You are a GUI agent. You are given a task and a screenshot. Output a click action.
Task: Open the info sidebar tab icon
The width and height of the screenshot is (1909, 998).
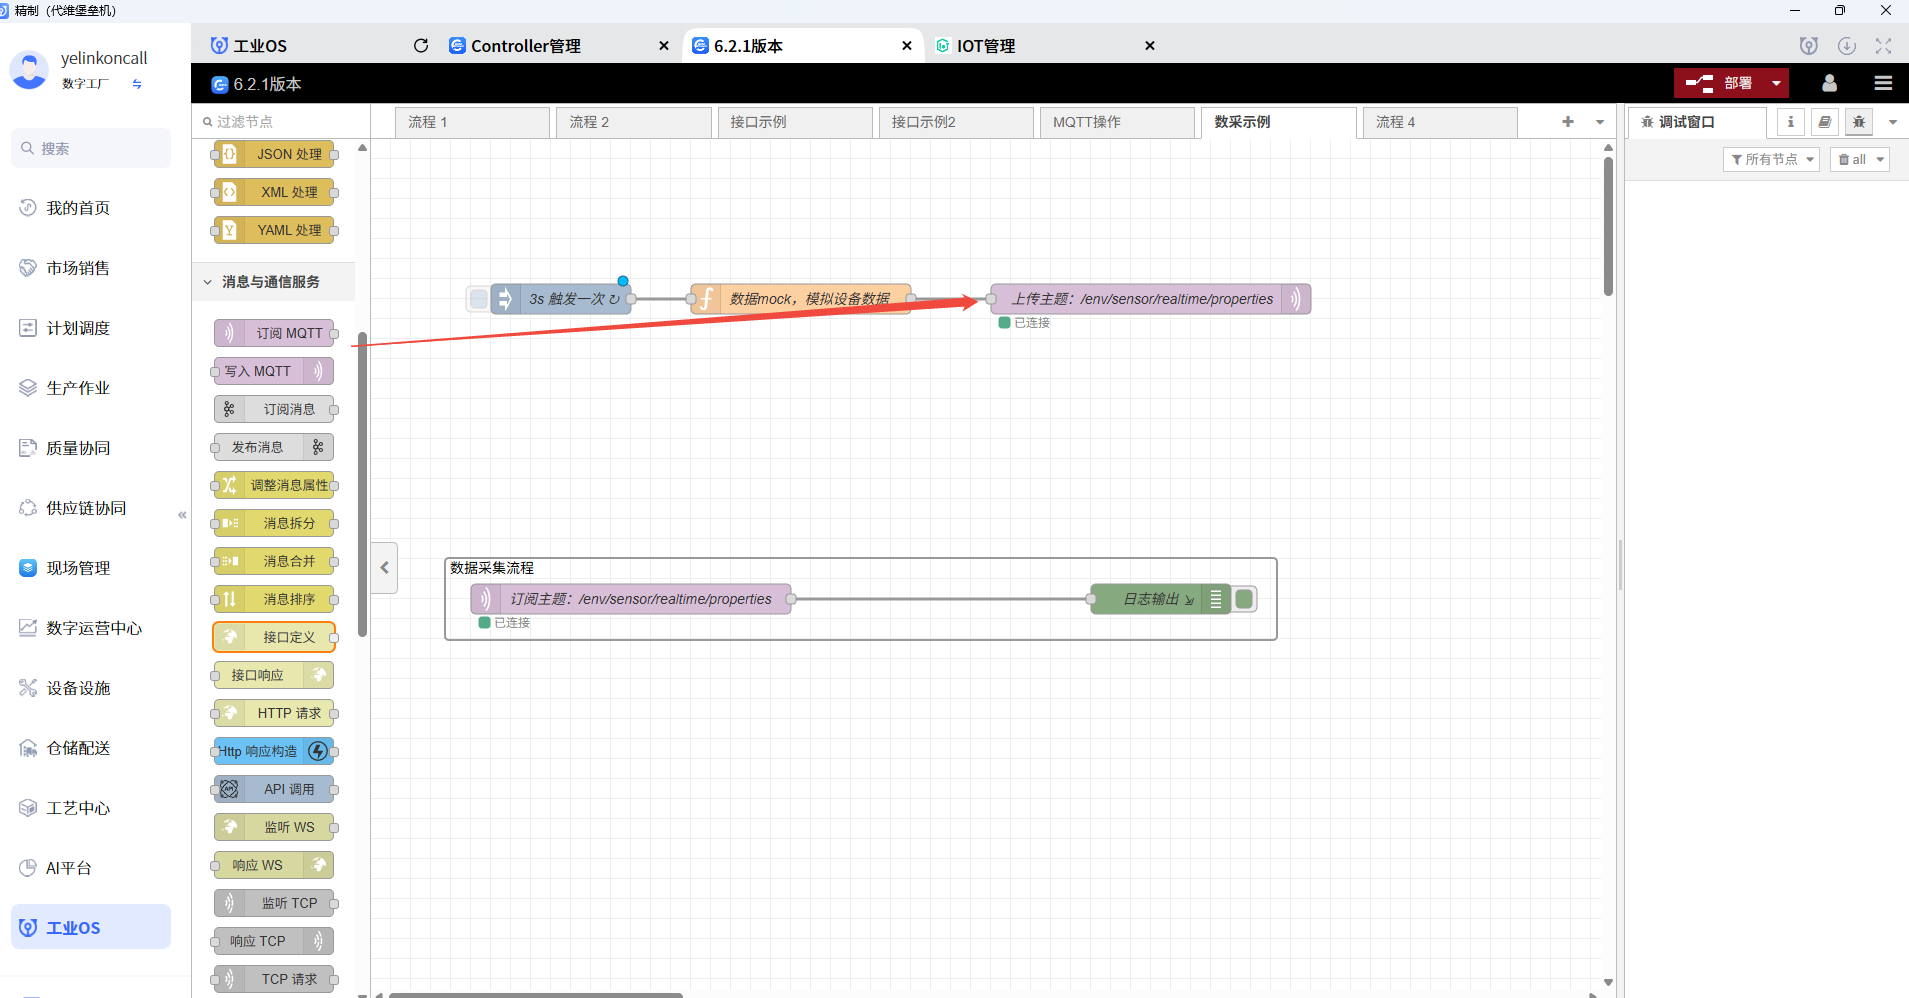(x=1790, y=122)
